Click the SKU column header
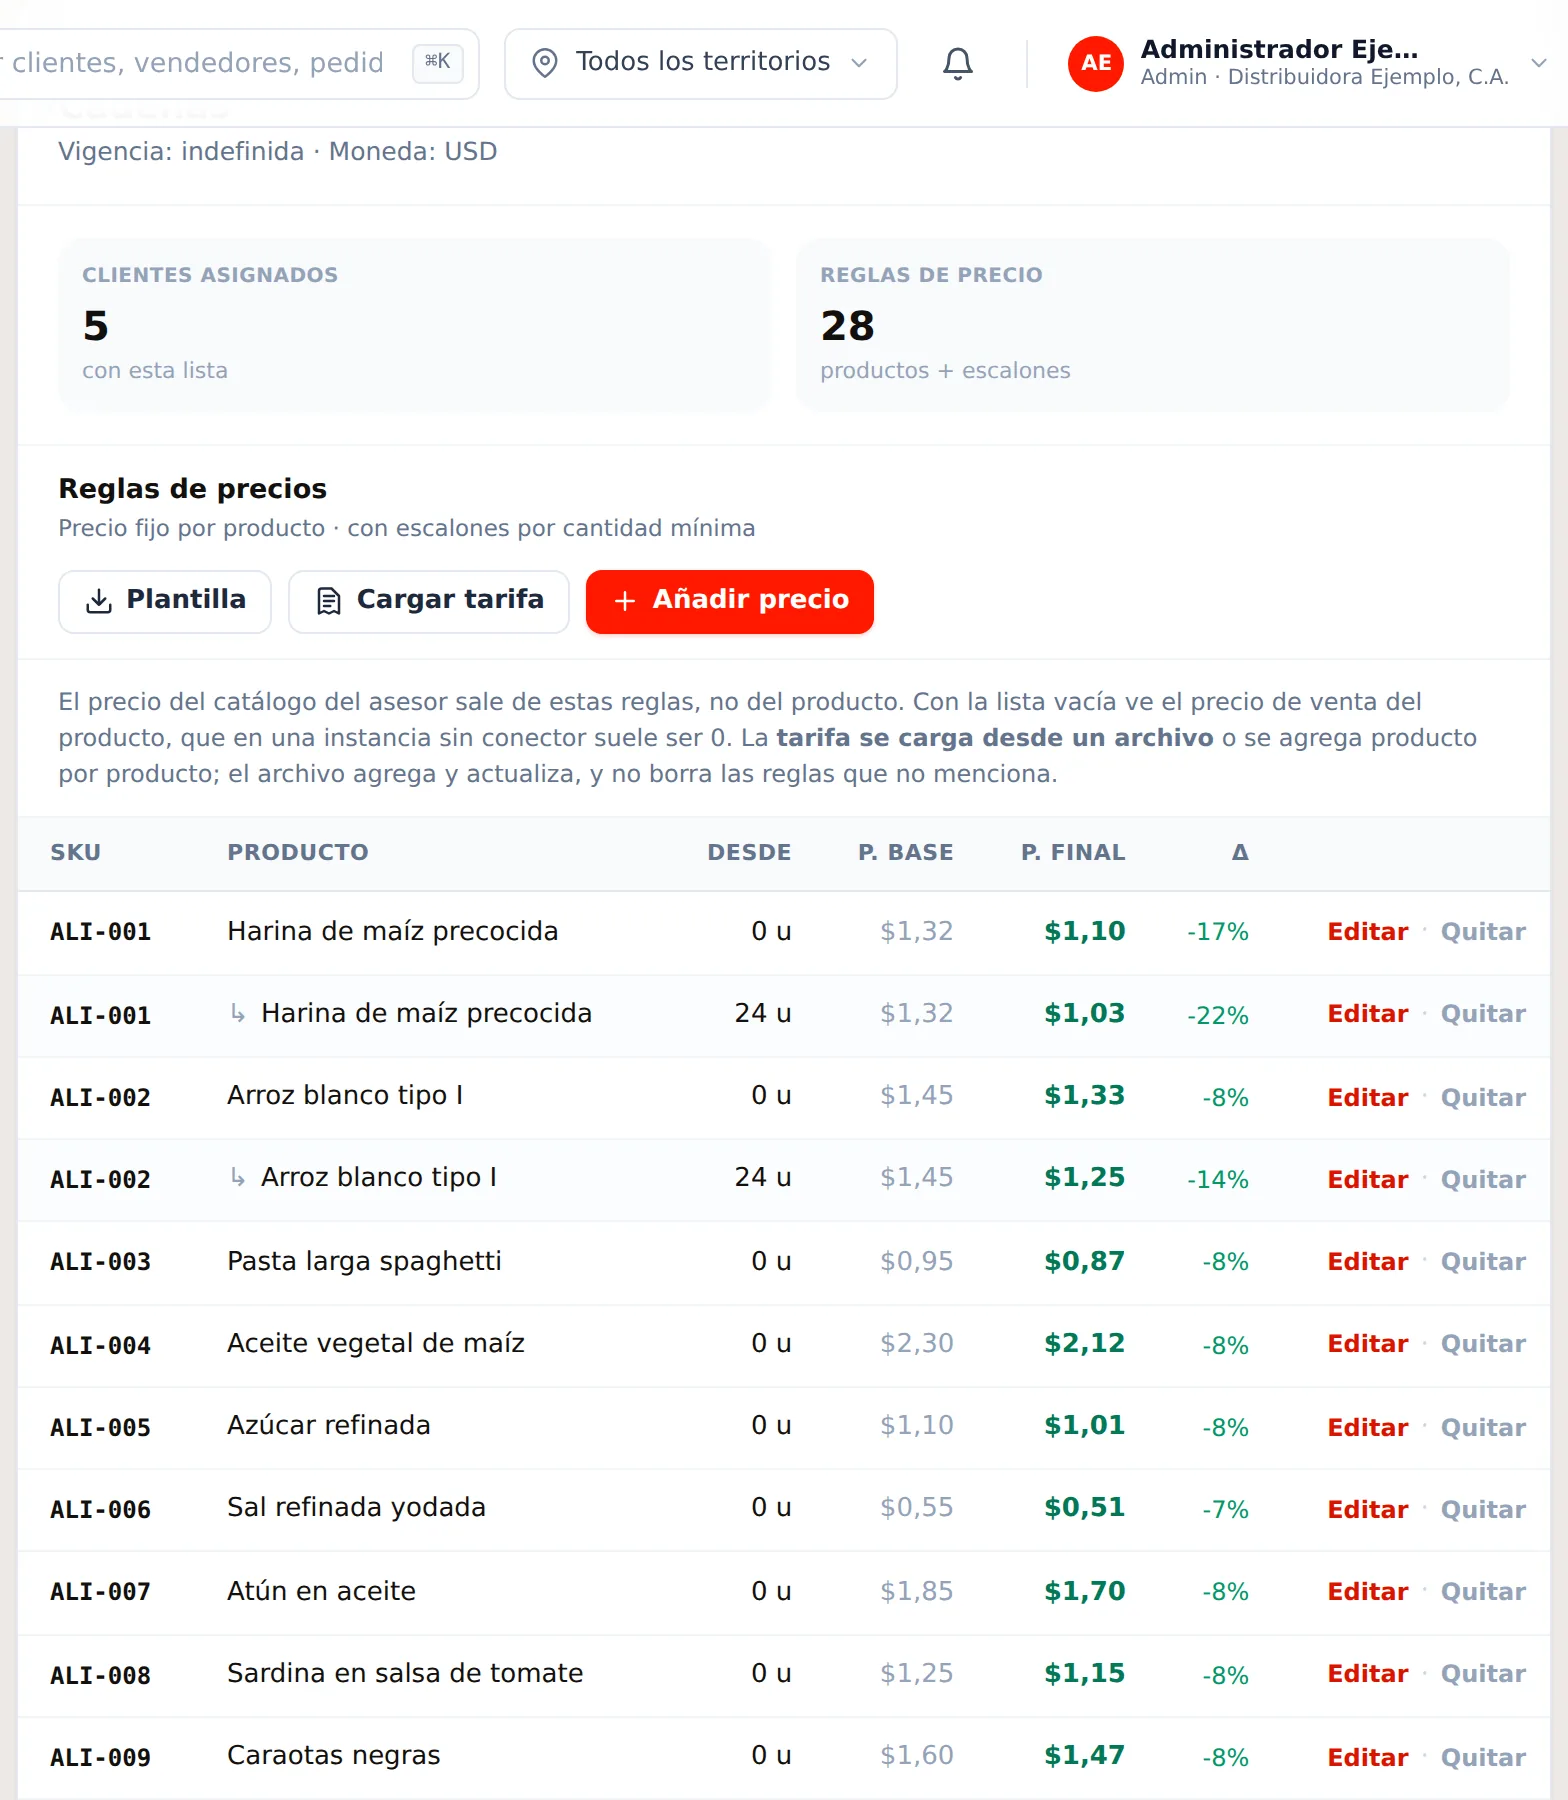The image size is (1568, 1800). click(76, 852)
